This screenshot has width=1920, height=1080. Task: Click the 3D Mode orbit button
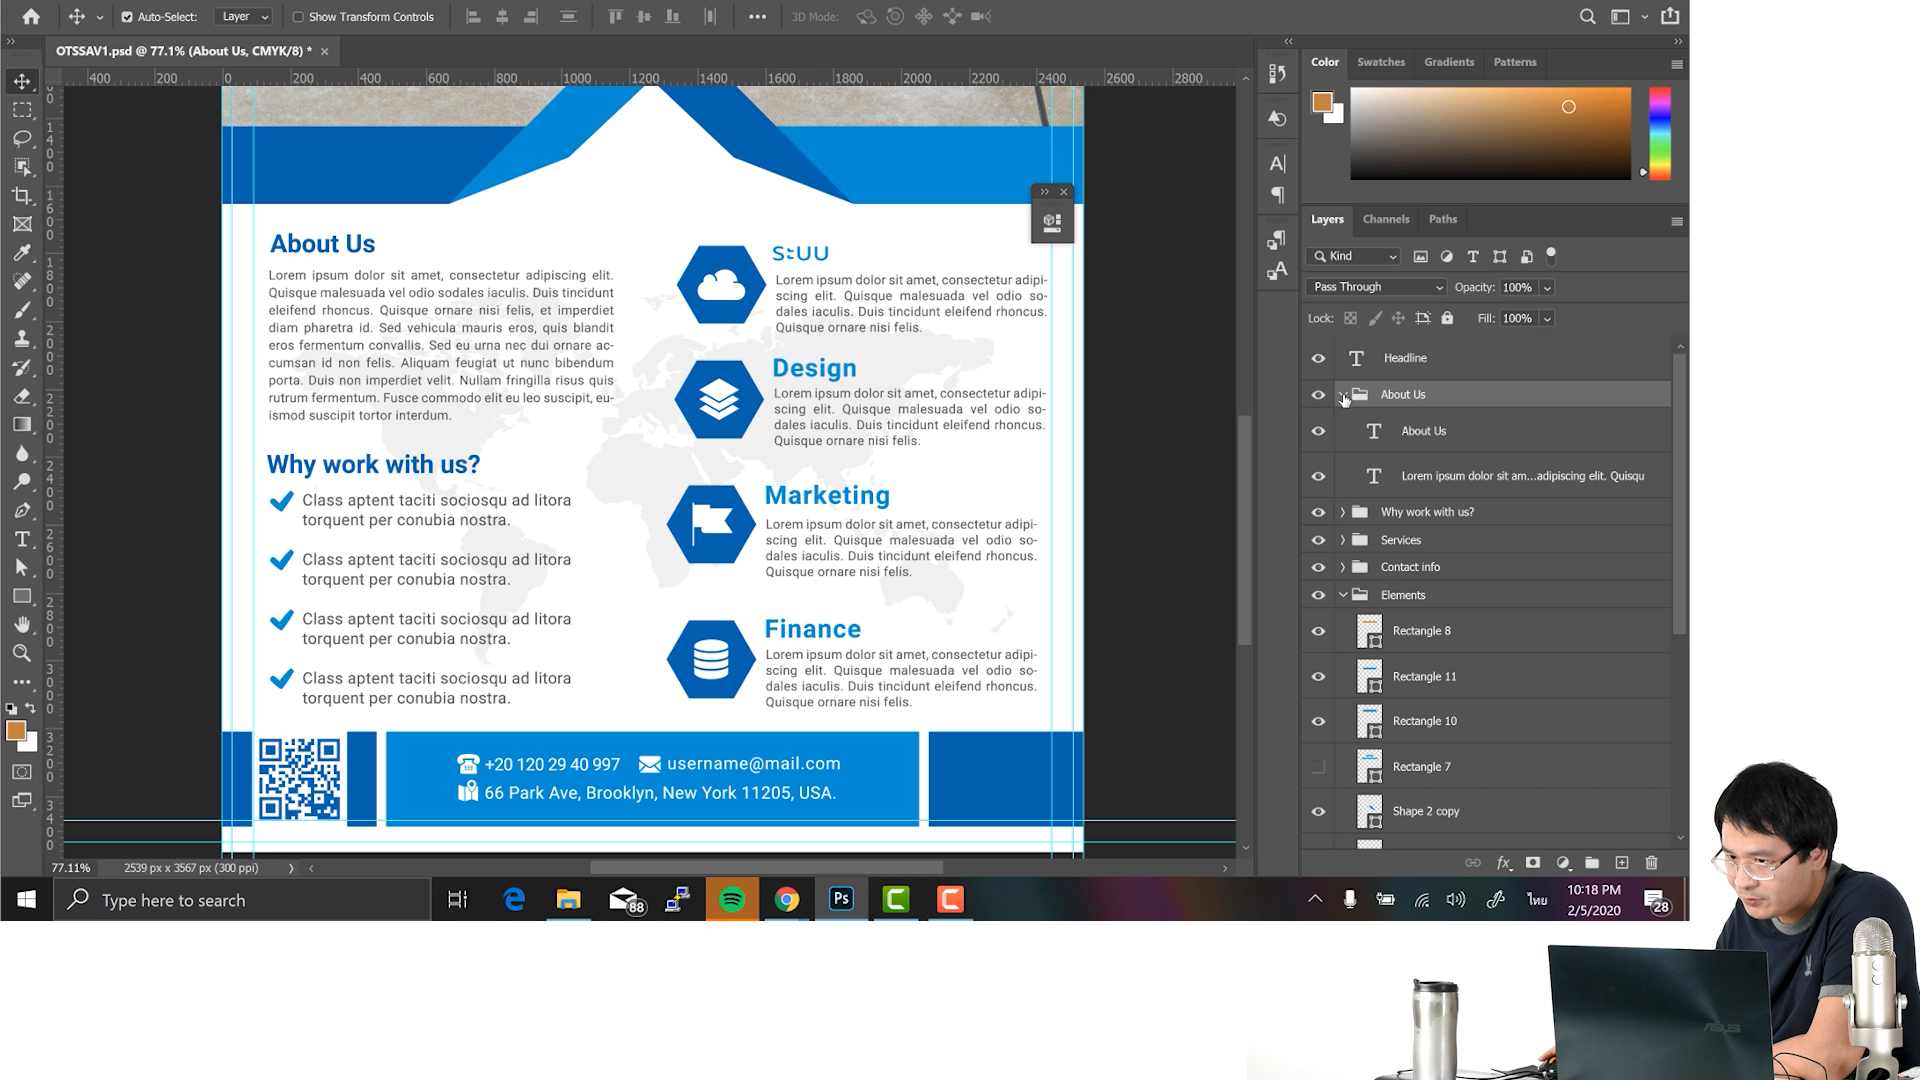(866, 17)
